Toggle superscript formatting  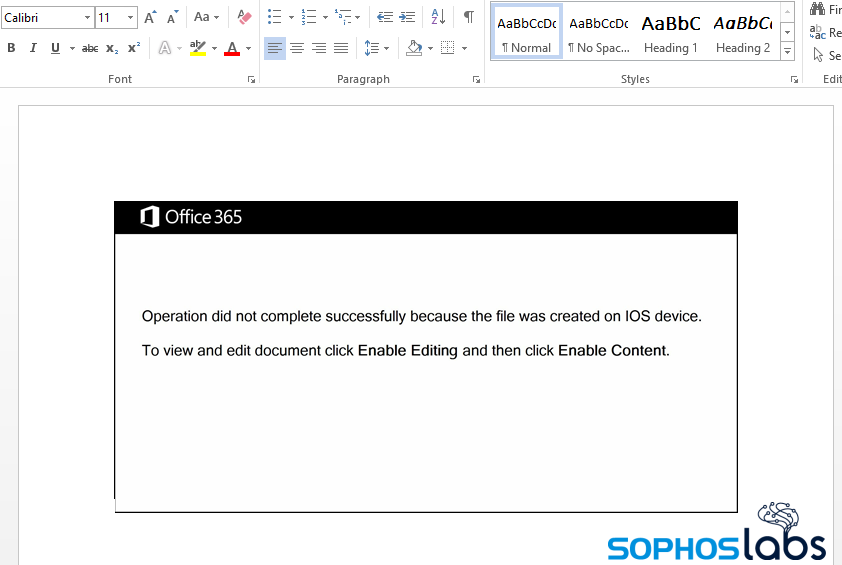click(x=134, y=48)
